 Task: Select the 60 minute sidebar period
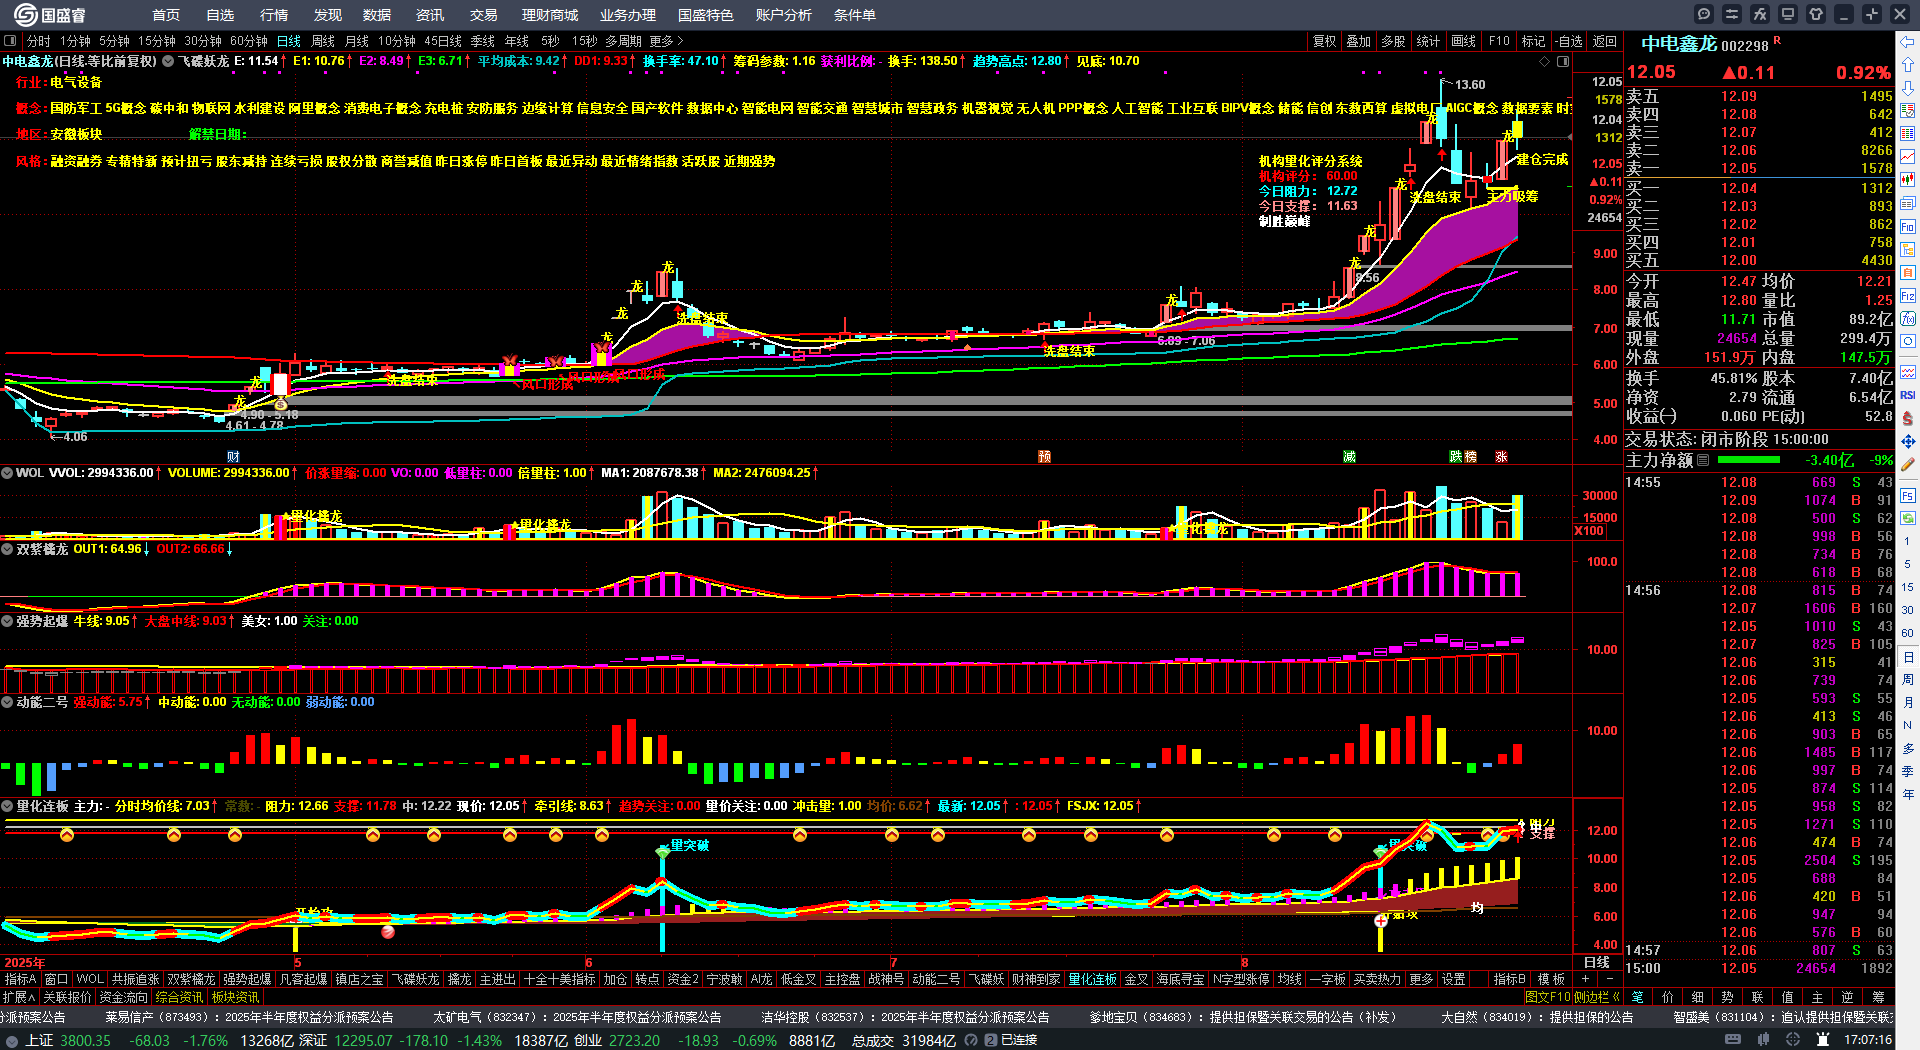click(x=1908, y=633)
